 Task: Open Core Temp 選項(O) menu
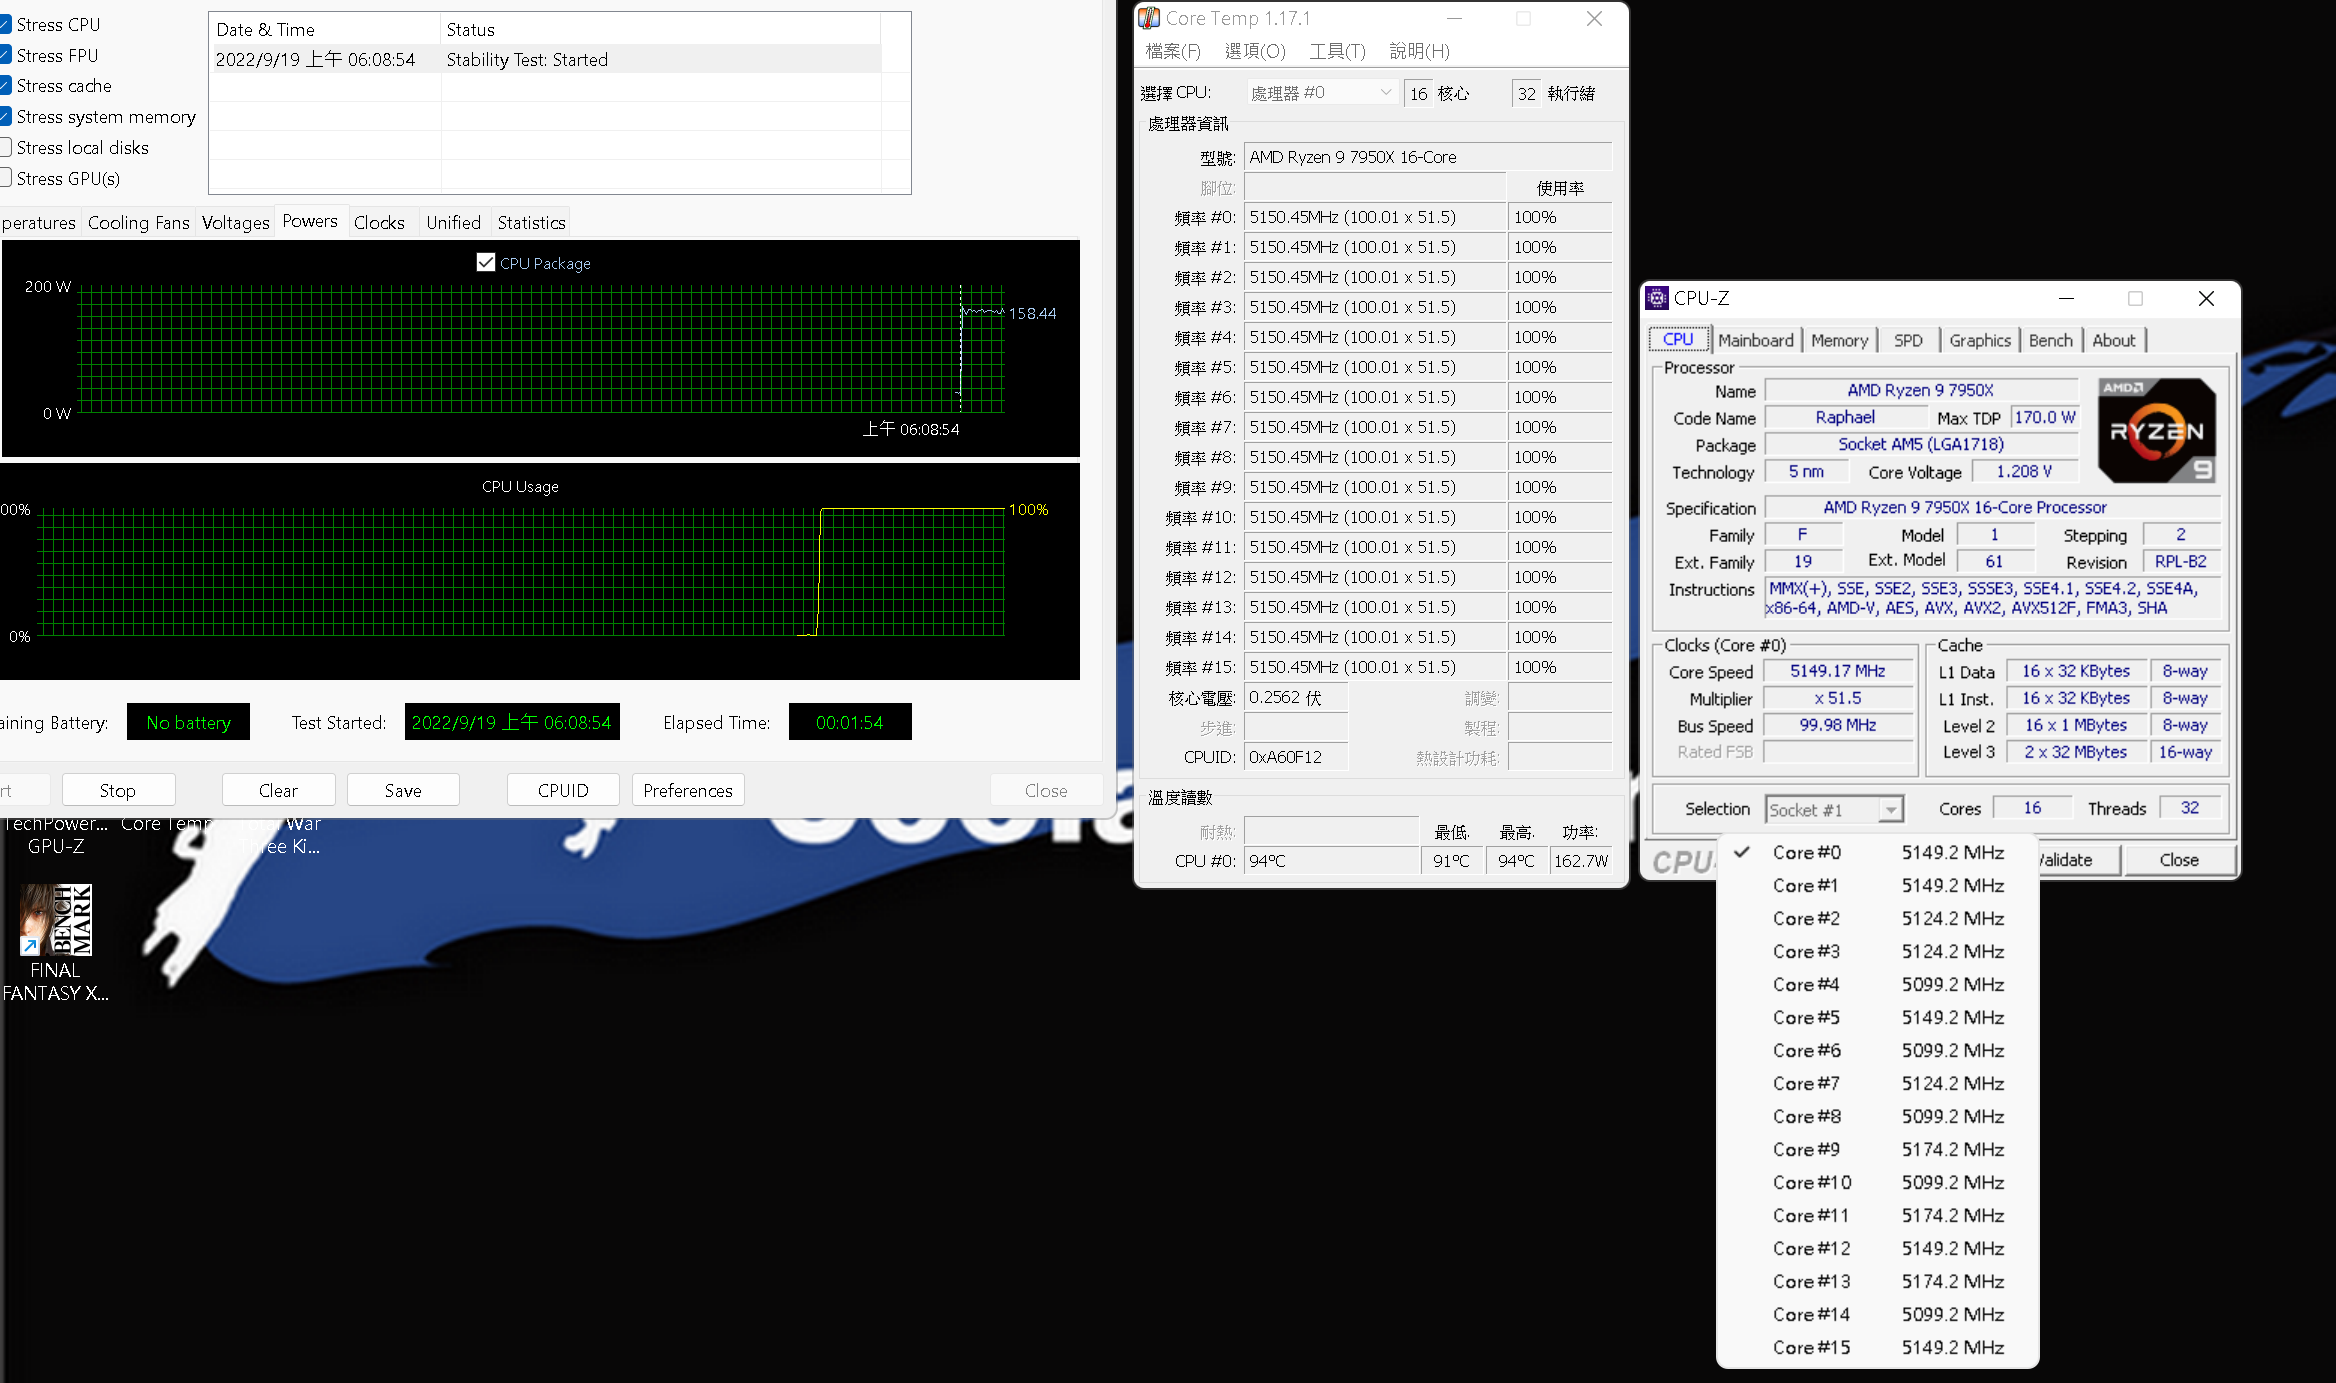pyautogui.click(x=1255, y=51)
